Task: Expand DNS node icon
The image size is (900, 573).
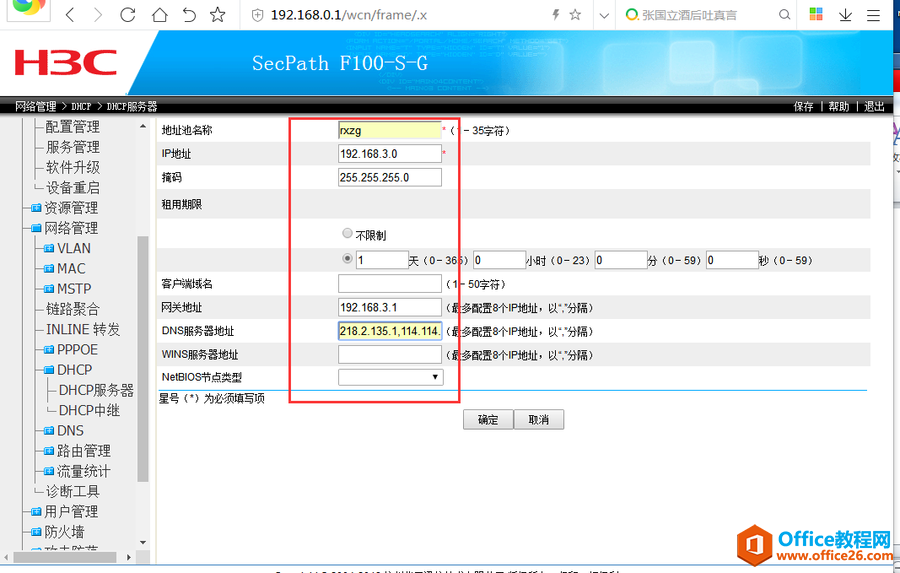Action: tap(49, 431)
